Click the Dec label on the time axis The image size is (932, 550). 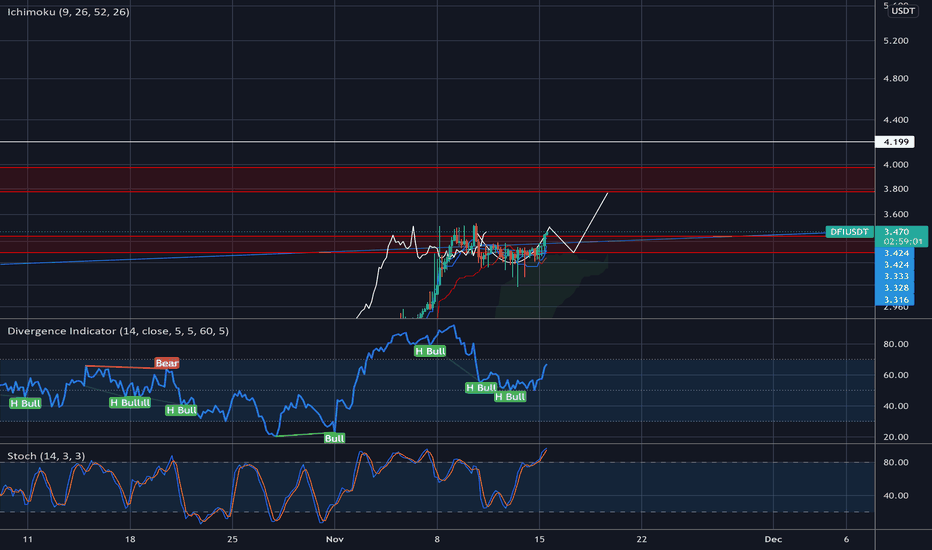[x=773, y=539]
